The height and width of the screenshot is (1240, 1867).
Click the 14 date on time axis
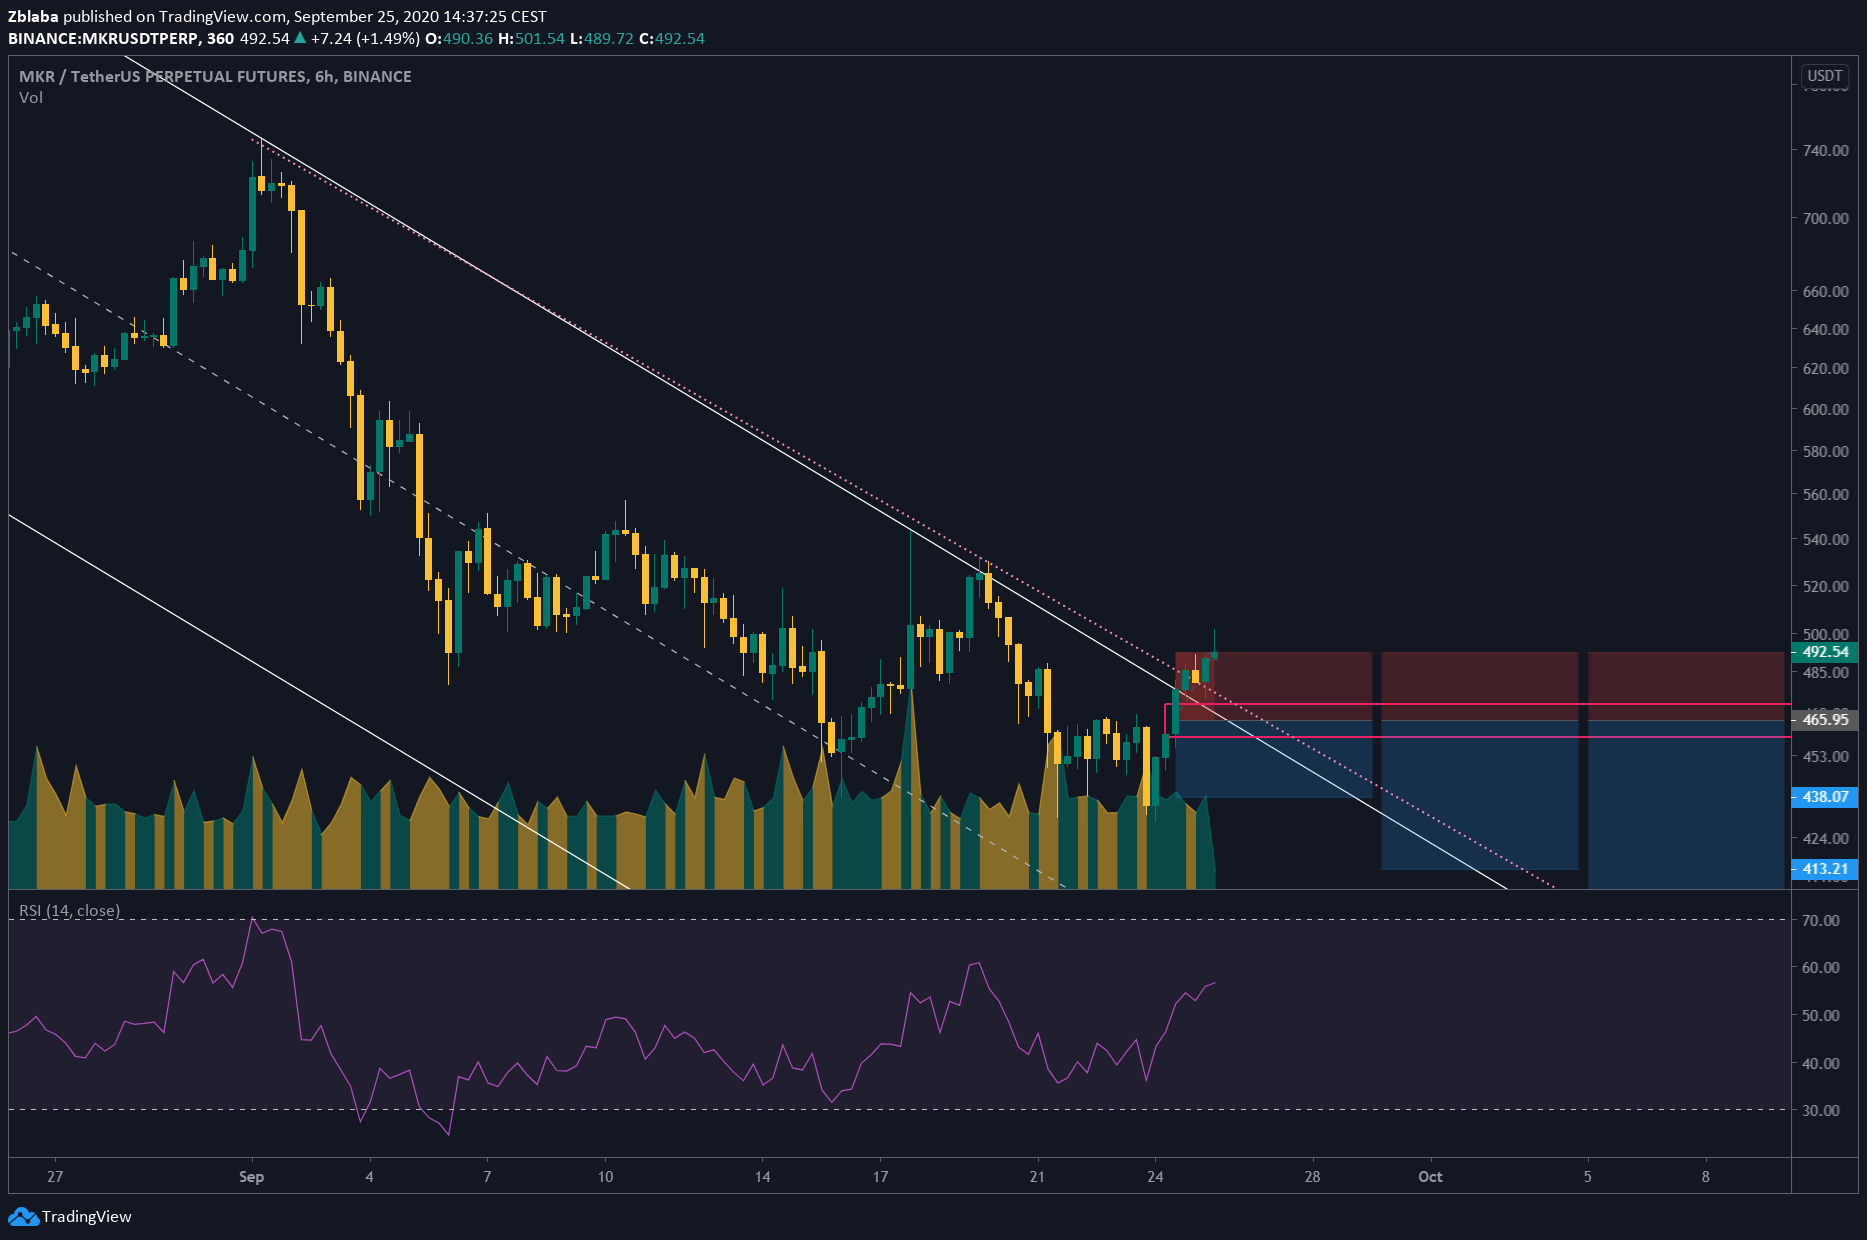pos(762,1177)
